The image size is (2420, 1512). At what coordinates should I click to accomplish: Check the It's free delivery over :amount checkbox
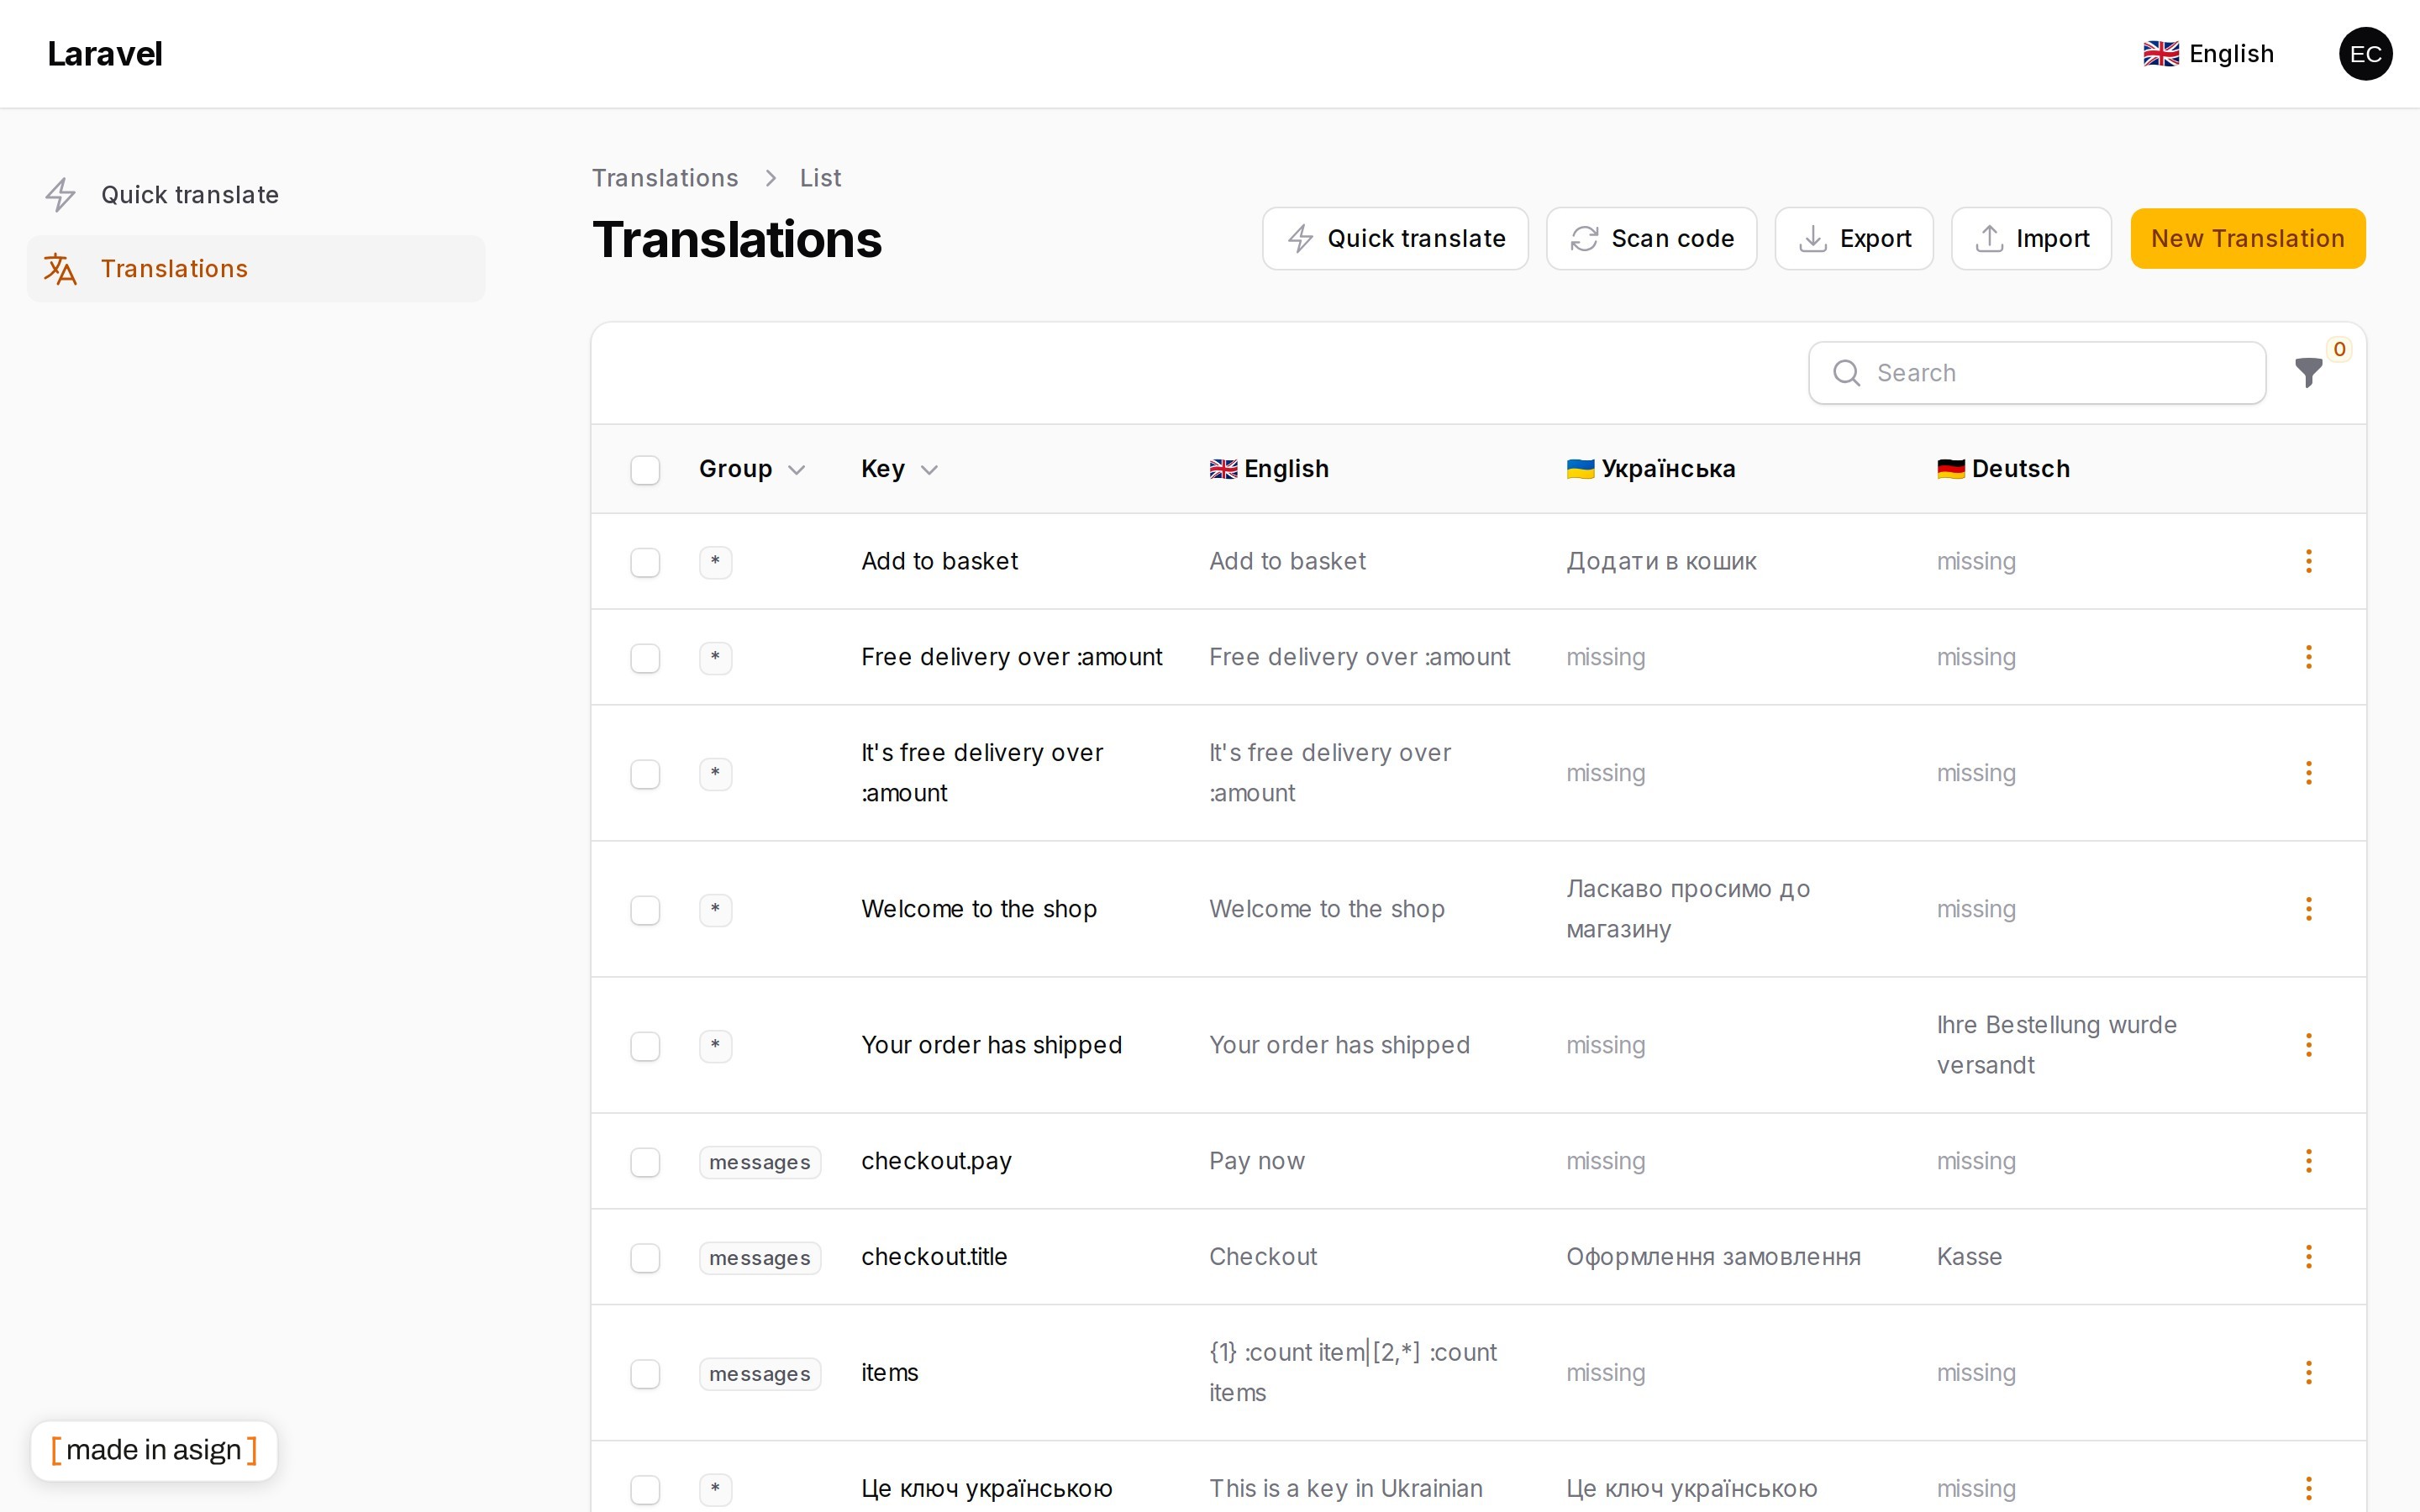(645, 774)
